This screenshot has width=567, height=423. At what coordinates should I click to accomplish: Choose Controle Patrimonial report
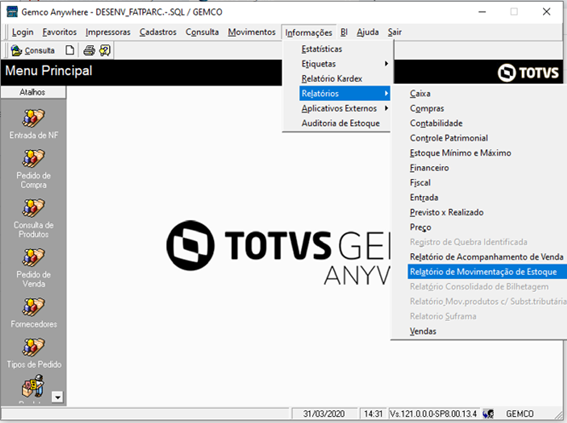449,138
